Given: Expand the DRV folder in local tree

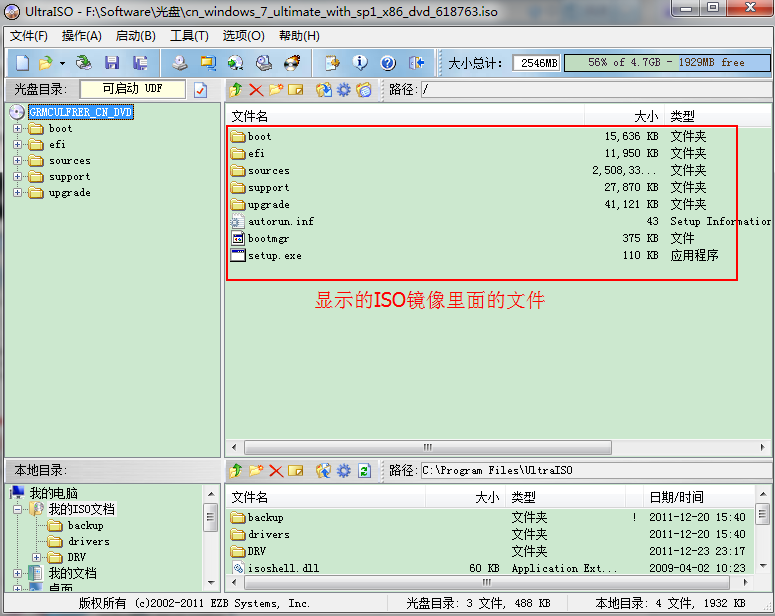Looking at the screenshot, I should pos(37,557).
